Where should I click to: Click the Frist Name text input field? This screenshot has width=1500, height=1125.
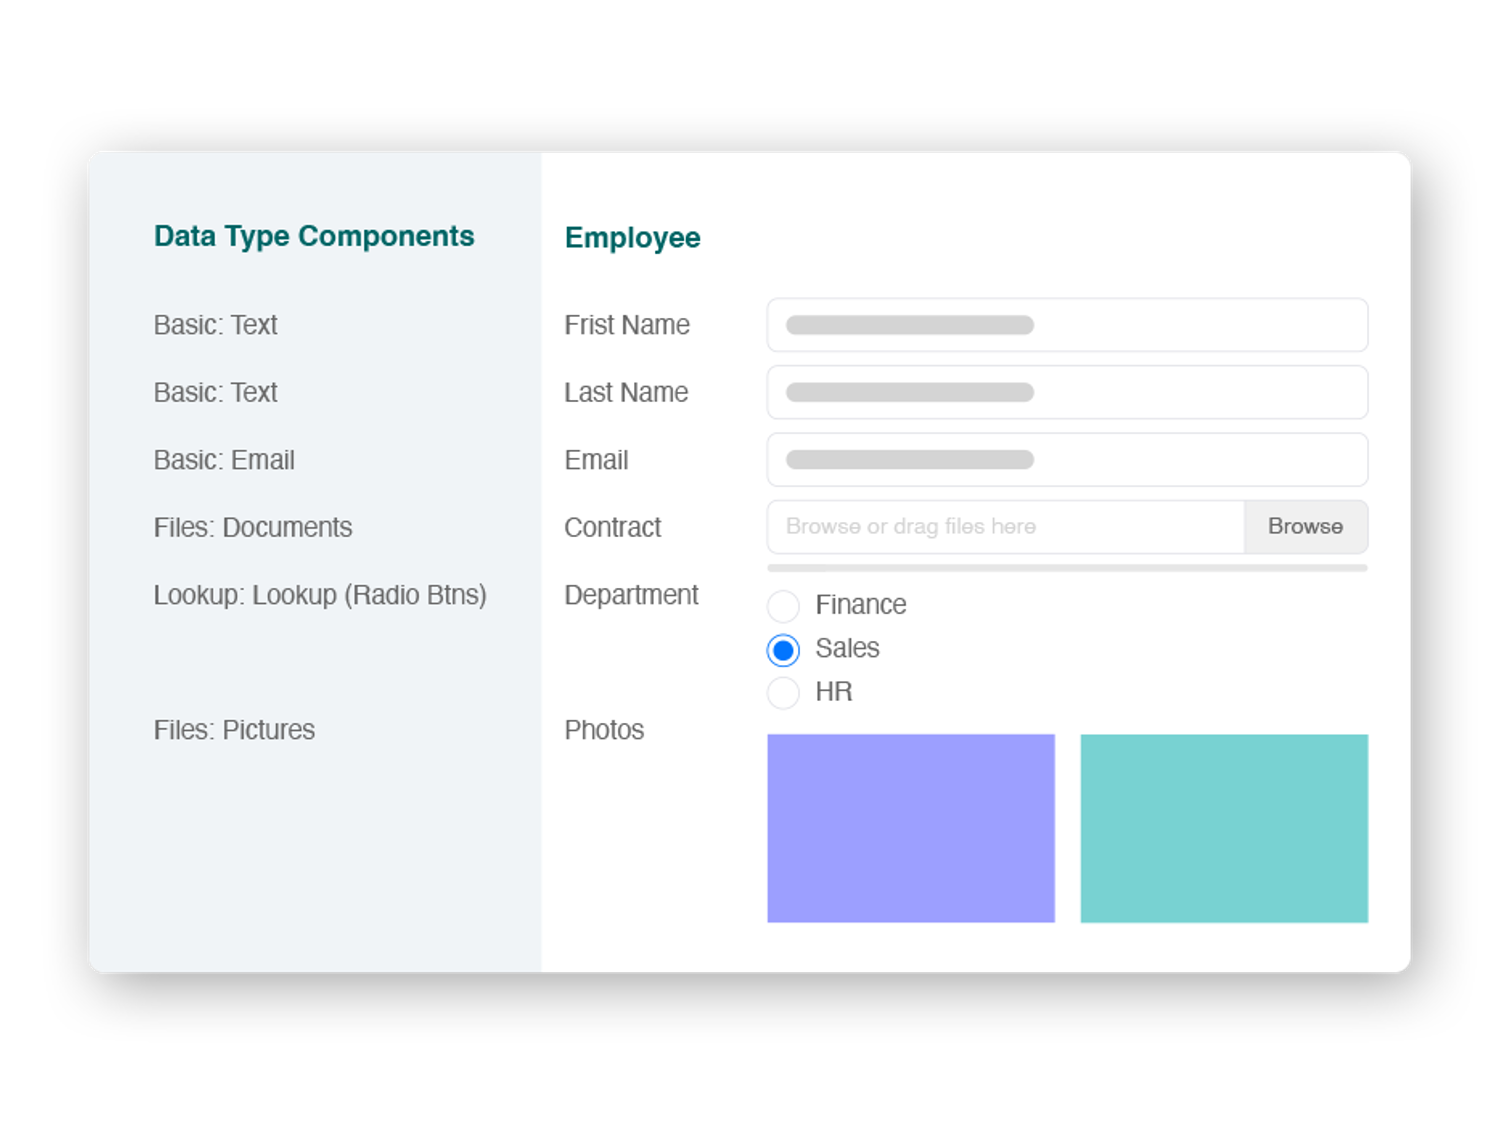tap(1066, 325)
